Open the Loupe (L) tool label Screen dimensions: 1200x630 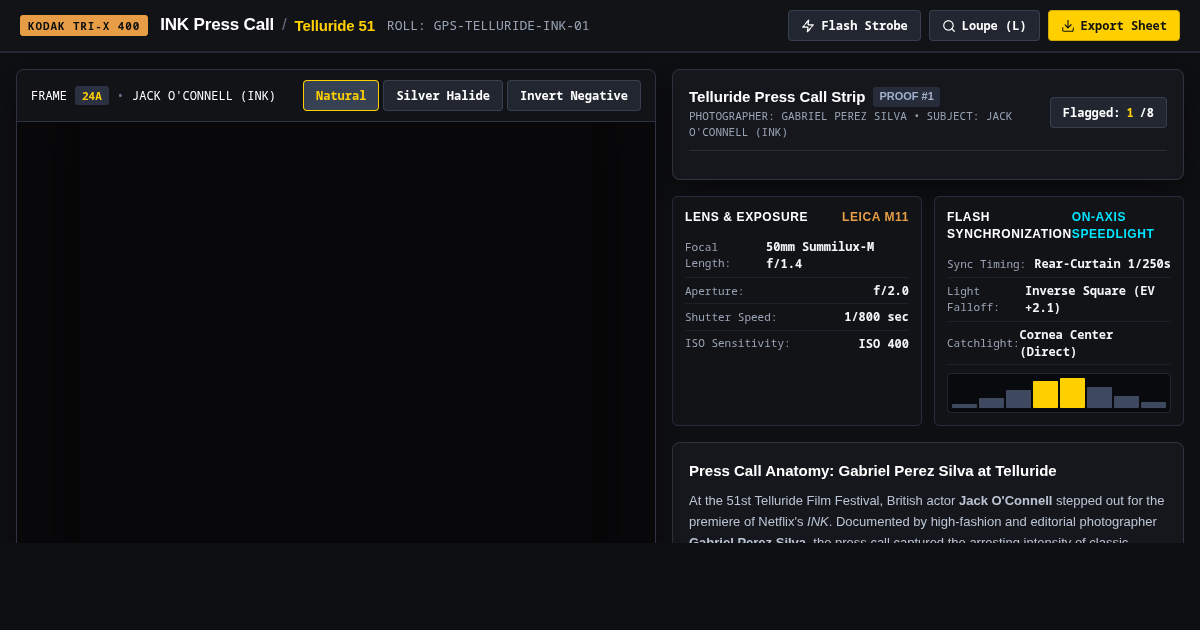(x=994, y=26)
